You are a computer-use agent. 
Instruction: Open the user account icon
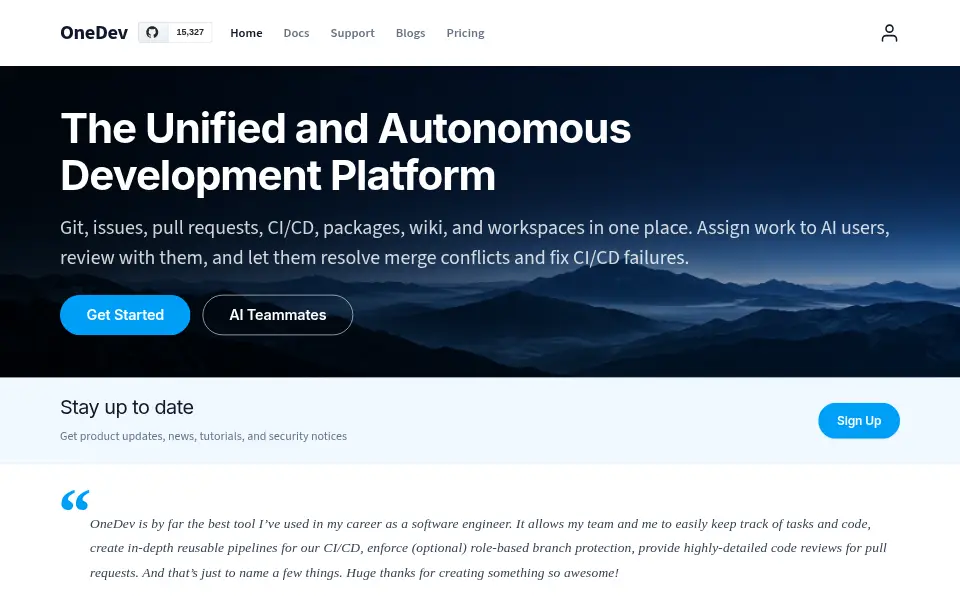(x=889, y=33)
